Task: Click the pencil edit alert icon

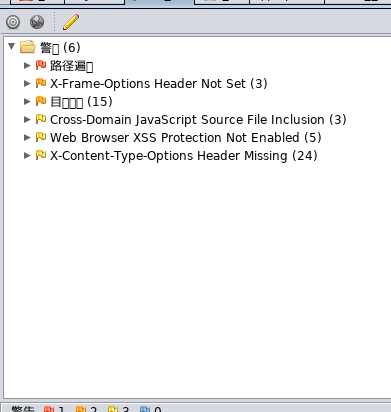Action: coord(71,22)
